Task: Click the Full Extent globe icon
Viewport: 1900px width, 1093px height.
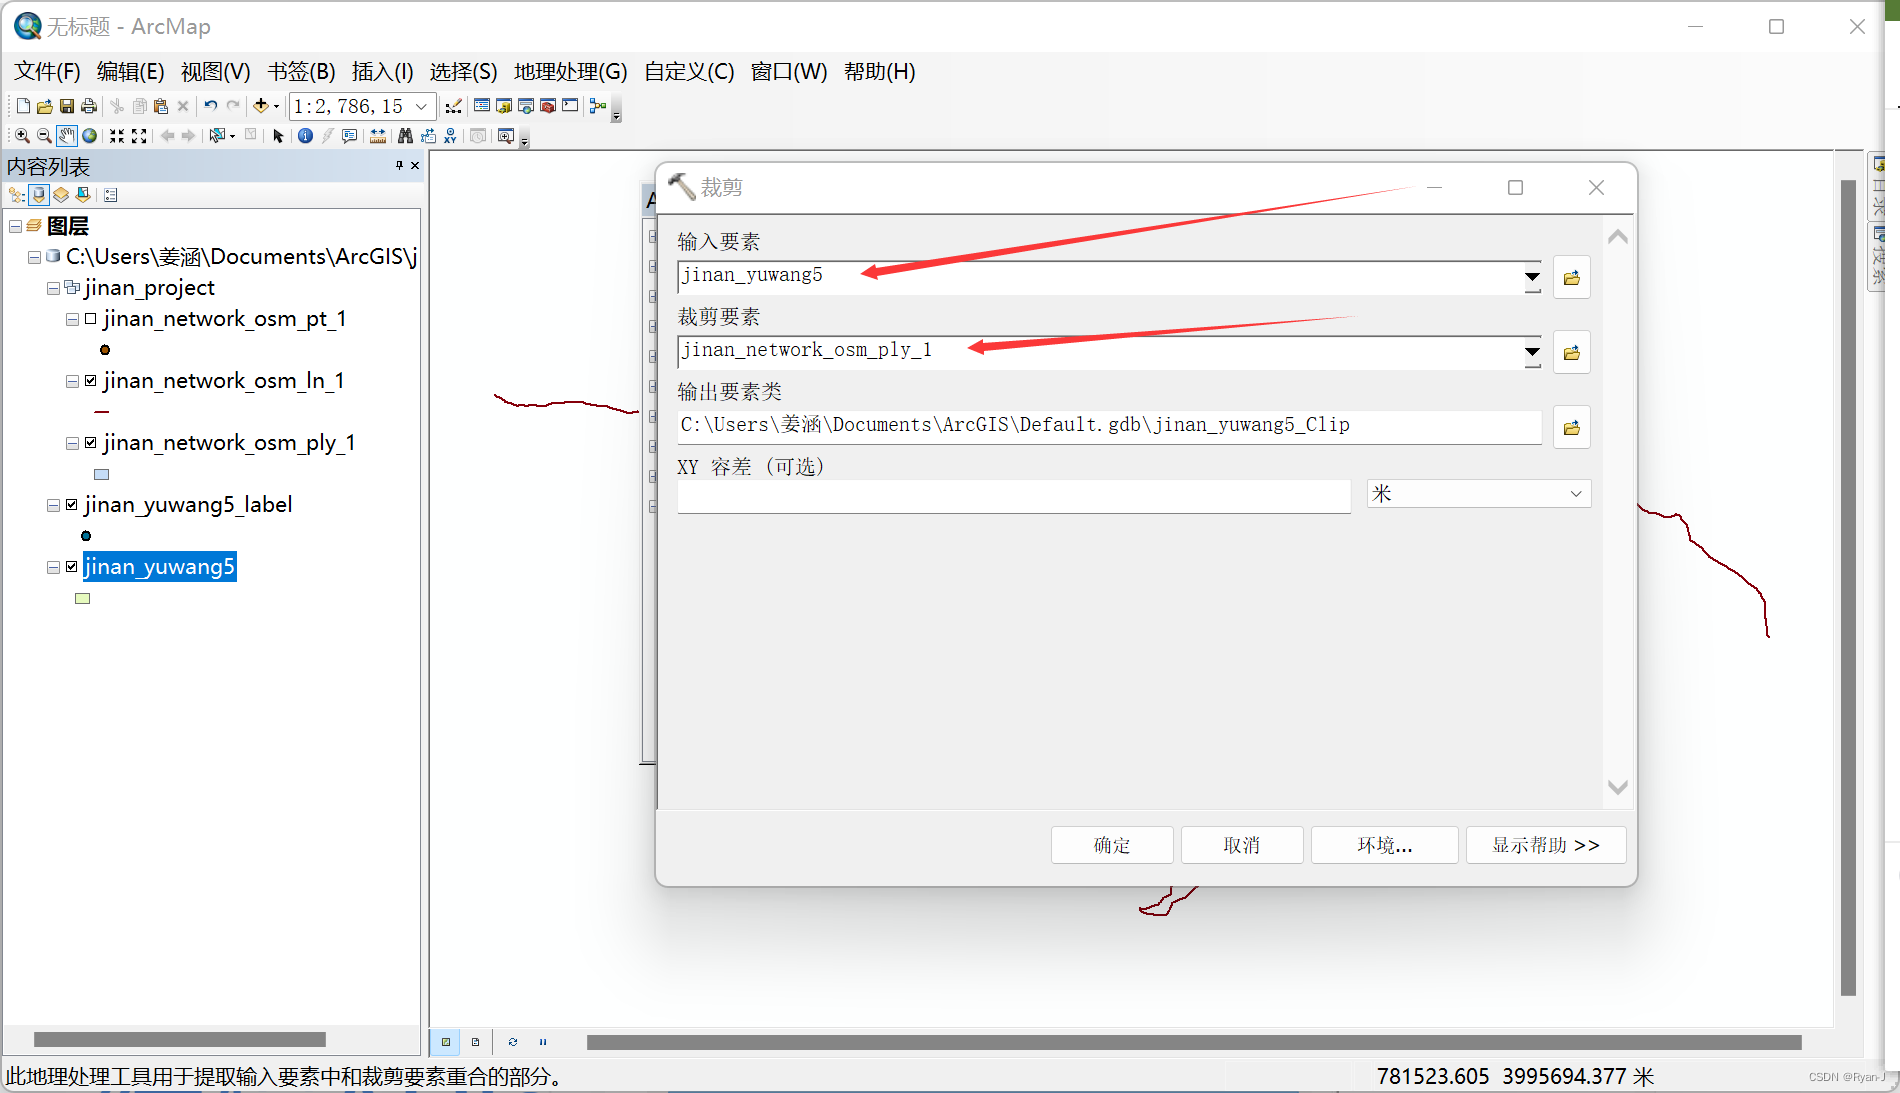Action: pyautogui.click(x=89, y=136)
